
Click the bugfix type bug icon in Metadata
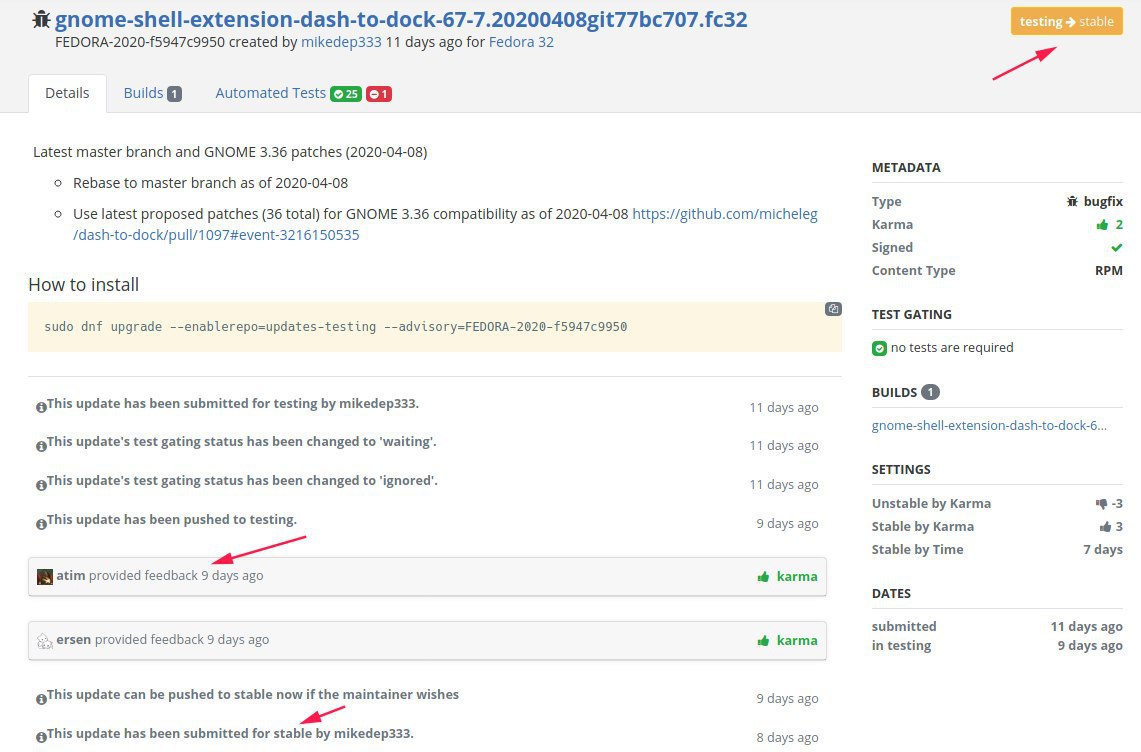coord(1072,202)
